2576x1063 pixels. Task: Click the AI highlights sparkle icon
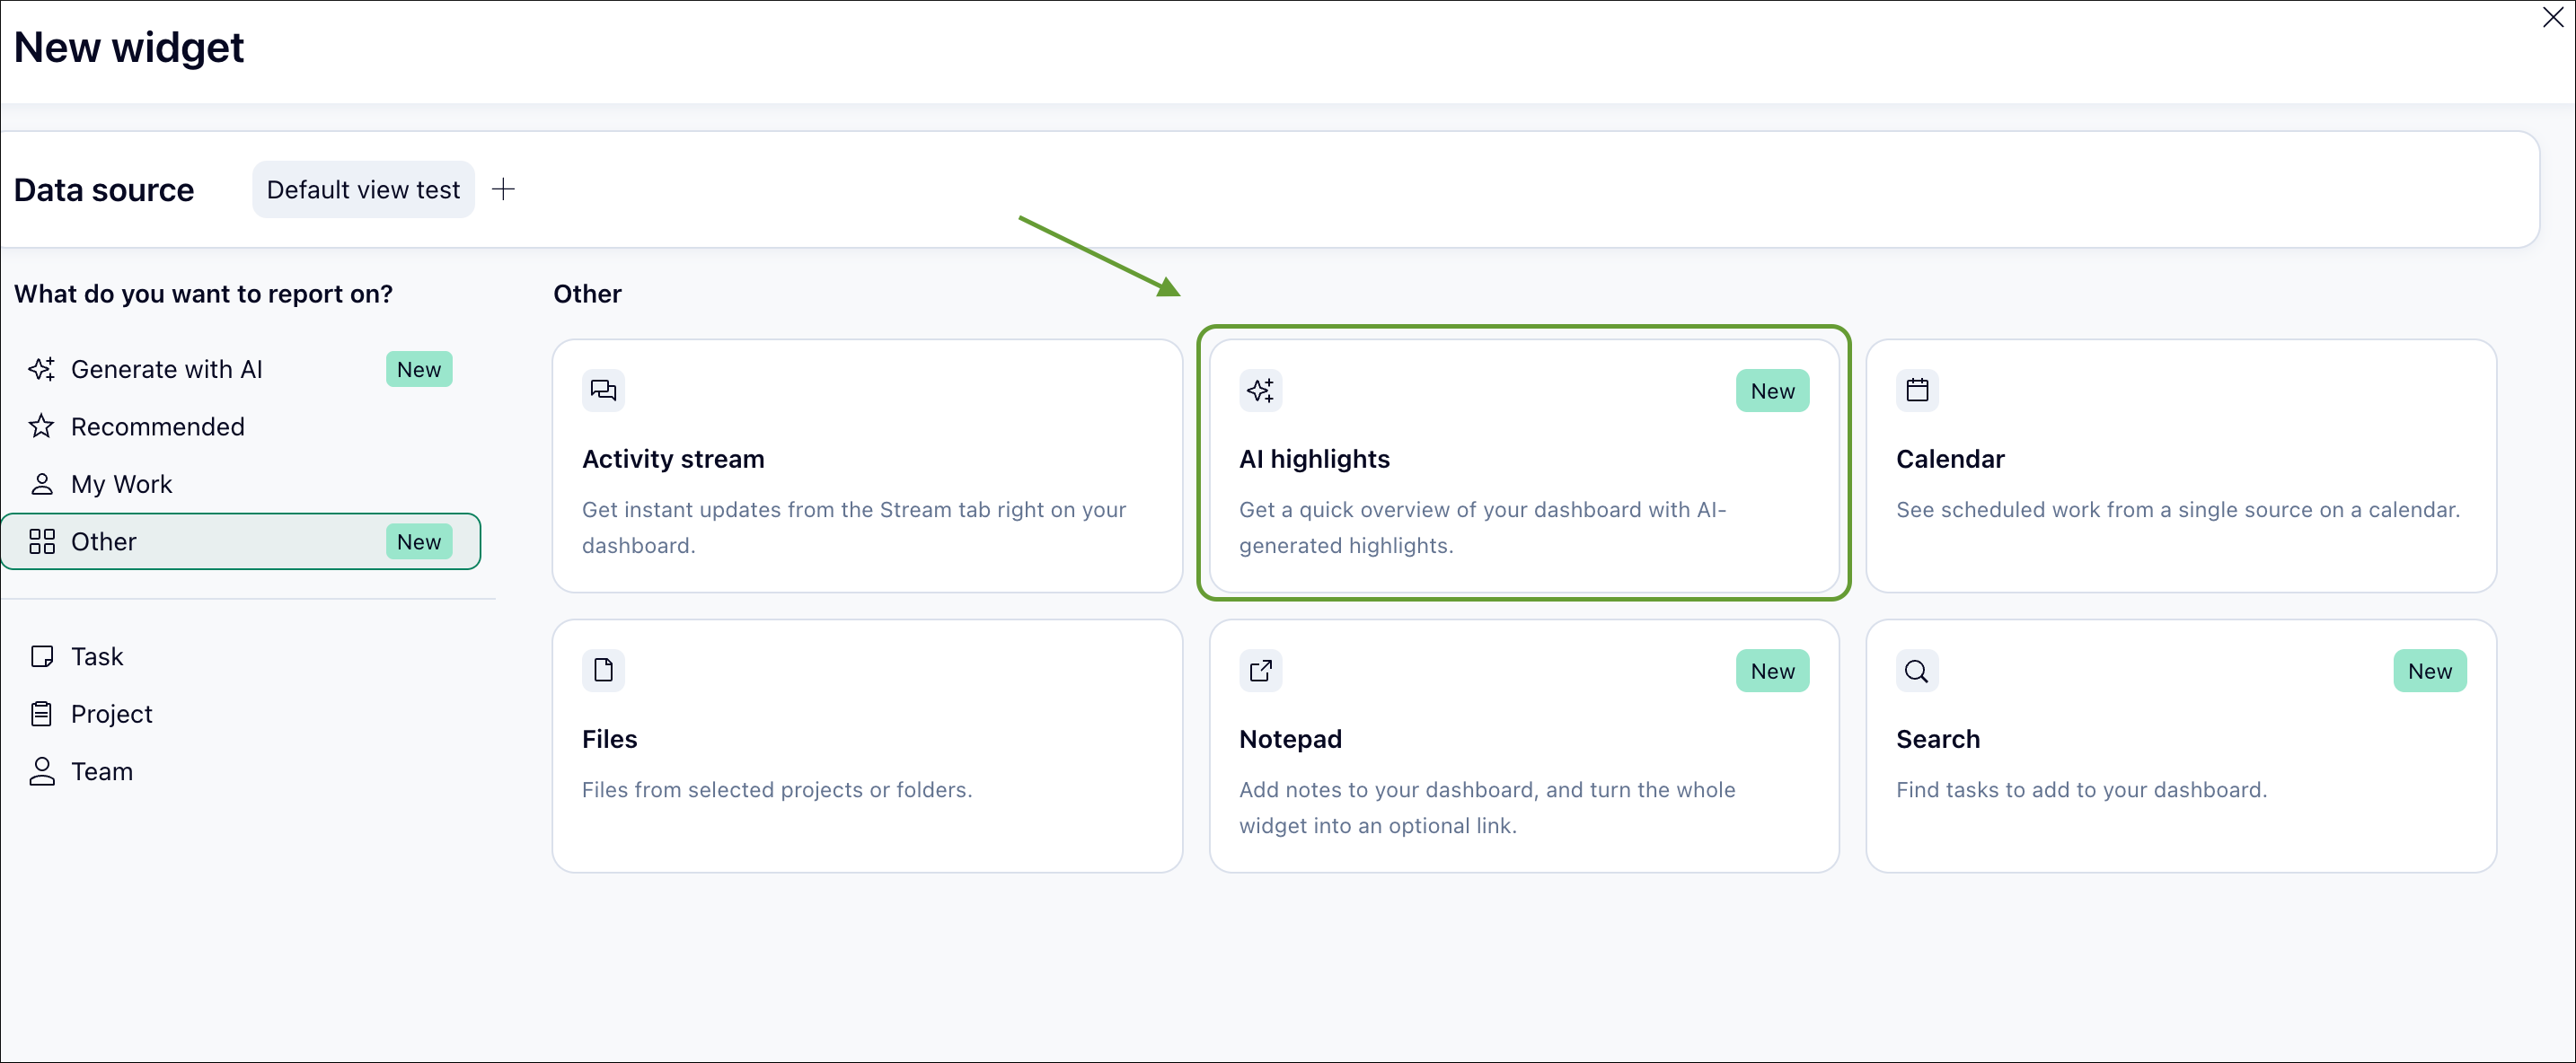click(x=1260, y=390)
